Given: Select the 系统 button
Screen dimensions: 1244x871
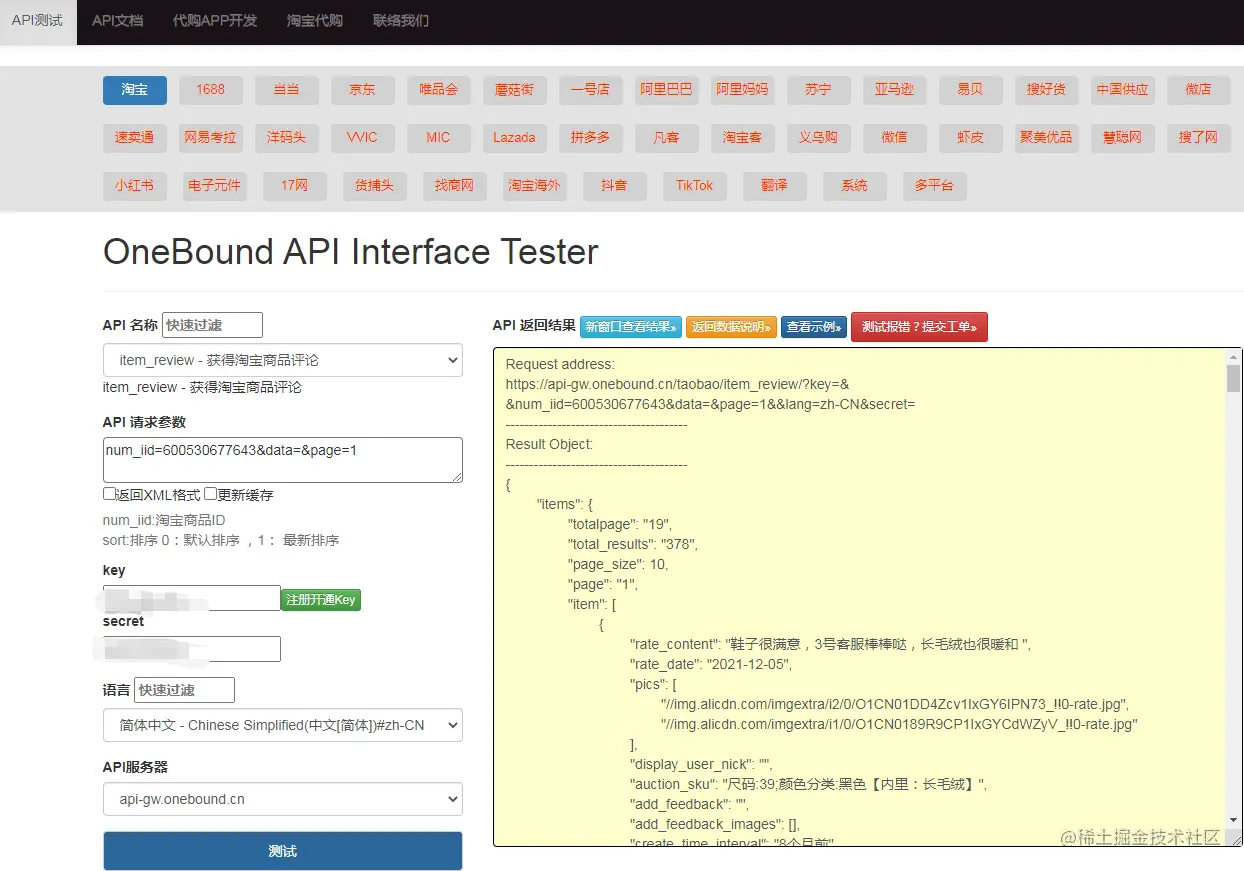Looking at the screenshot, I should (x=854, y=186).
